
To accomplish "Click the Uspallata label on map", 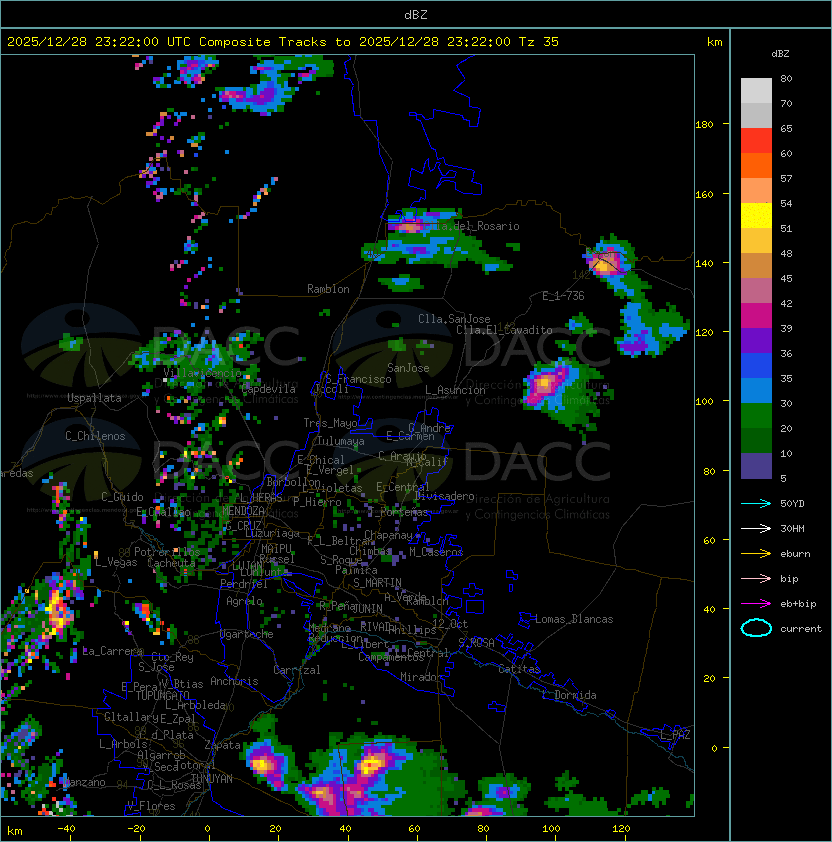I will pos(94,398).
